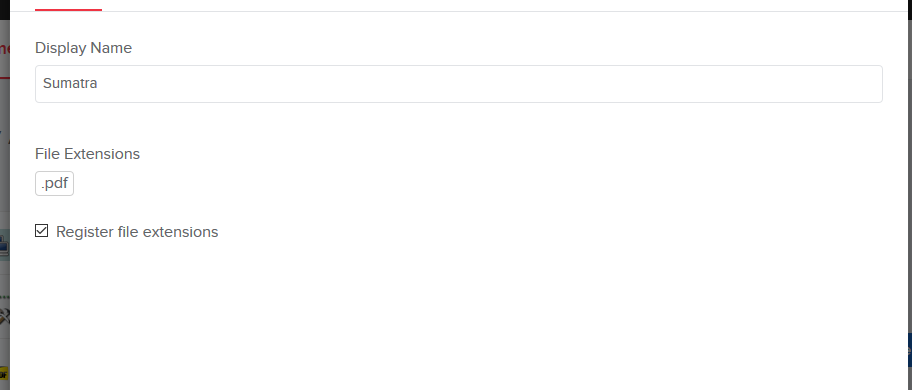This screenshot has width=912, height=390.
Task: Select the .pdf file extension tag
Action: [x=55, y=184]
